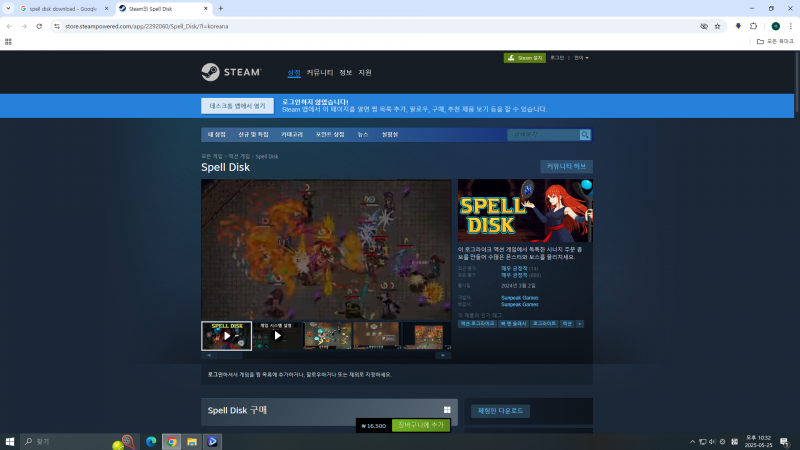
Task: Select the fourth screenshot thumbnail
Action: point(378,336)
